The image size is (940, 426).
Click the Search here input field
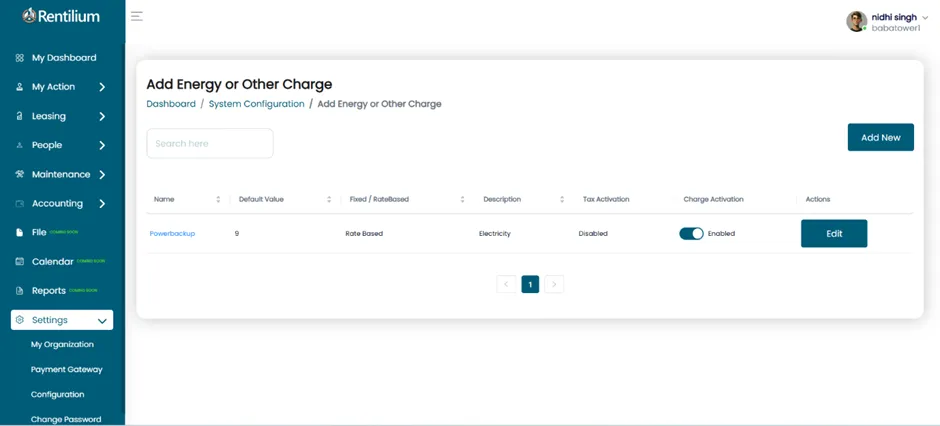[x=210, y=143]
